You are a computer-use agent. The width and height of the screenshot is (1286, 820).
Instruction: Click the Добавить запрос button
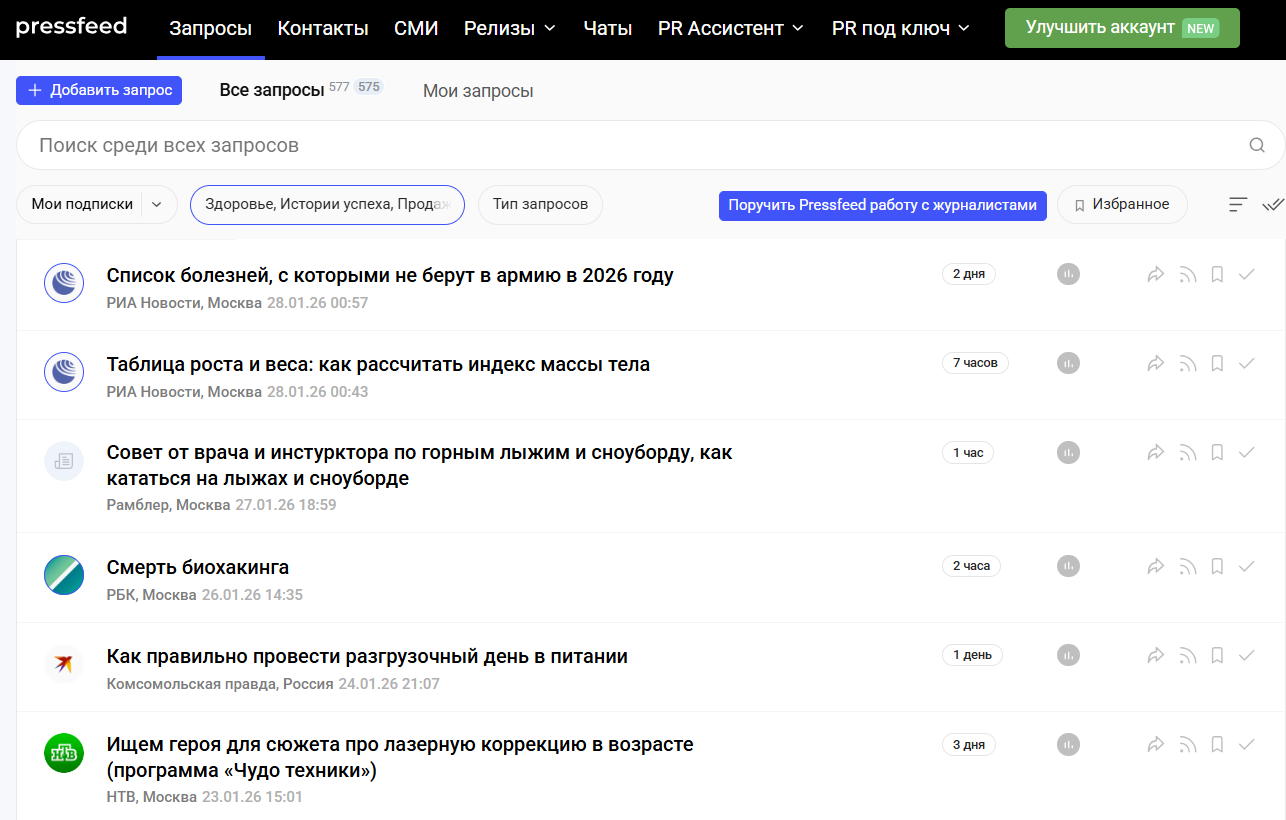click(99, 90)
